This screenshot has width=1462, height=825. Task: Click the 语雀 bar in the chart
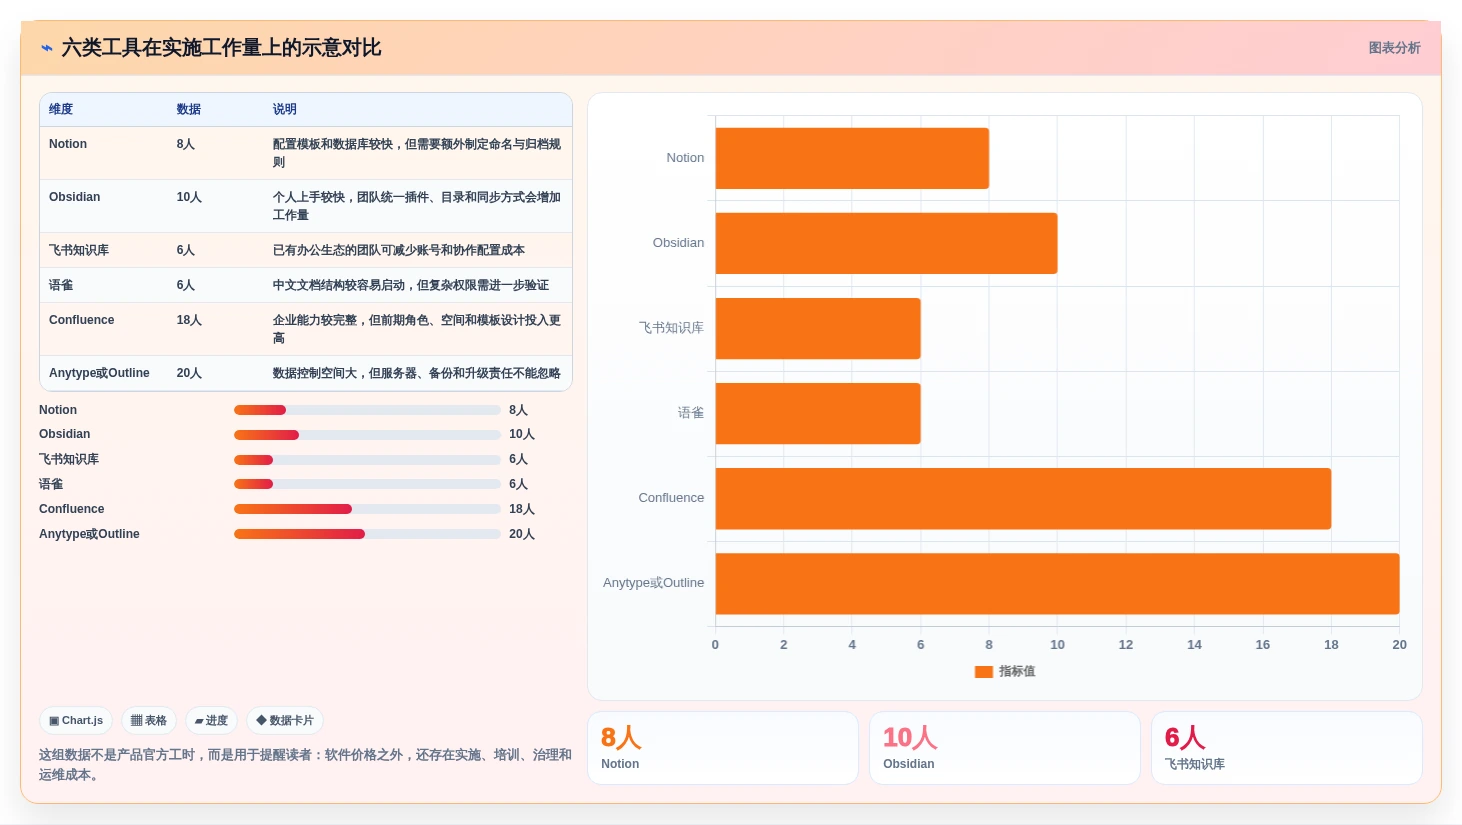[x=818, y=413]
